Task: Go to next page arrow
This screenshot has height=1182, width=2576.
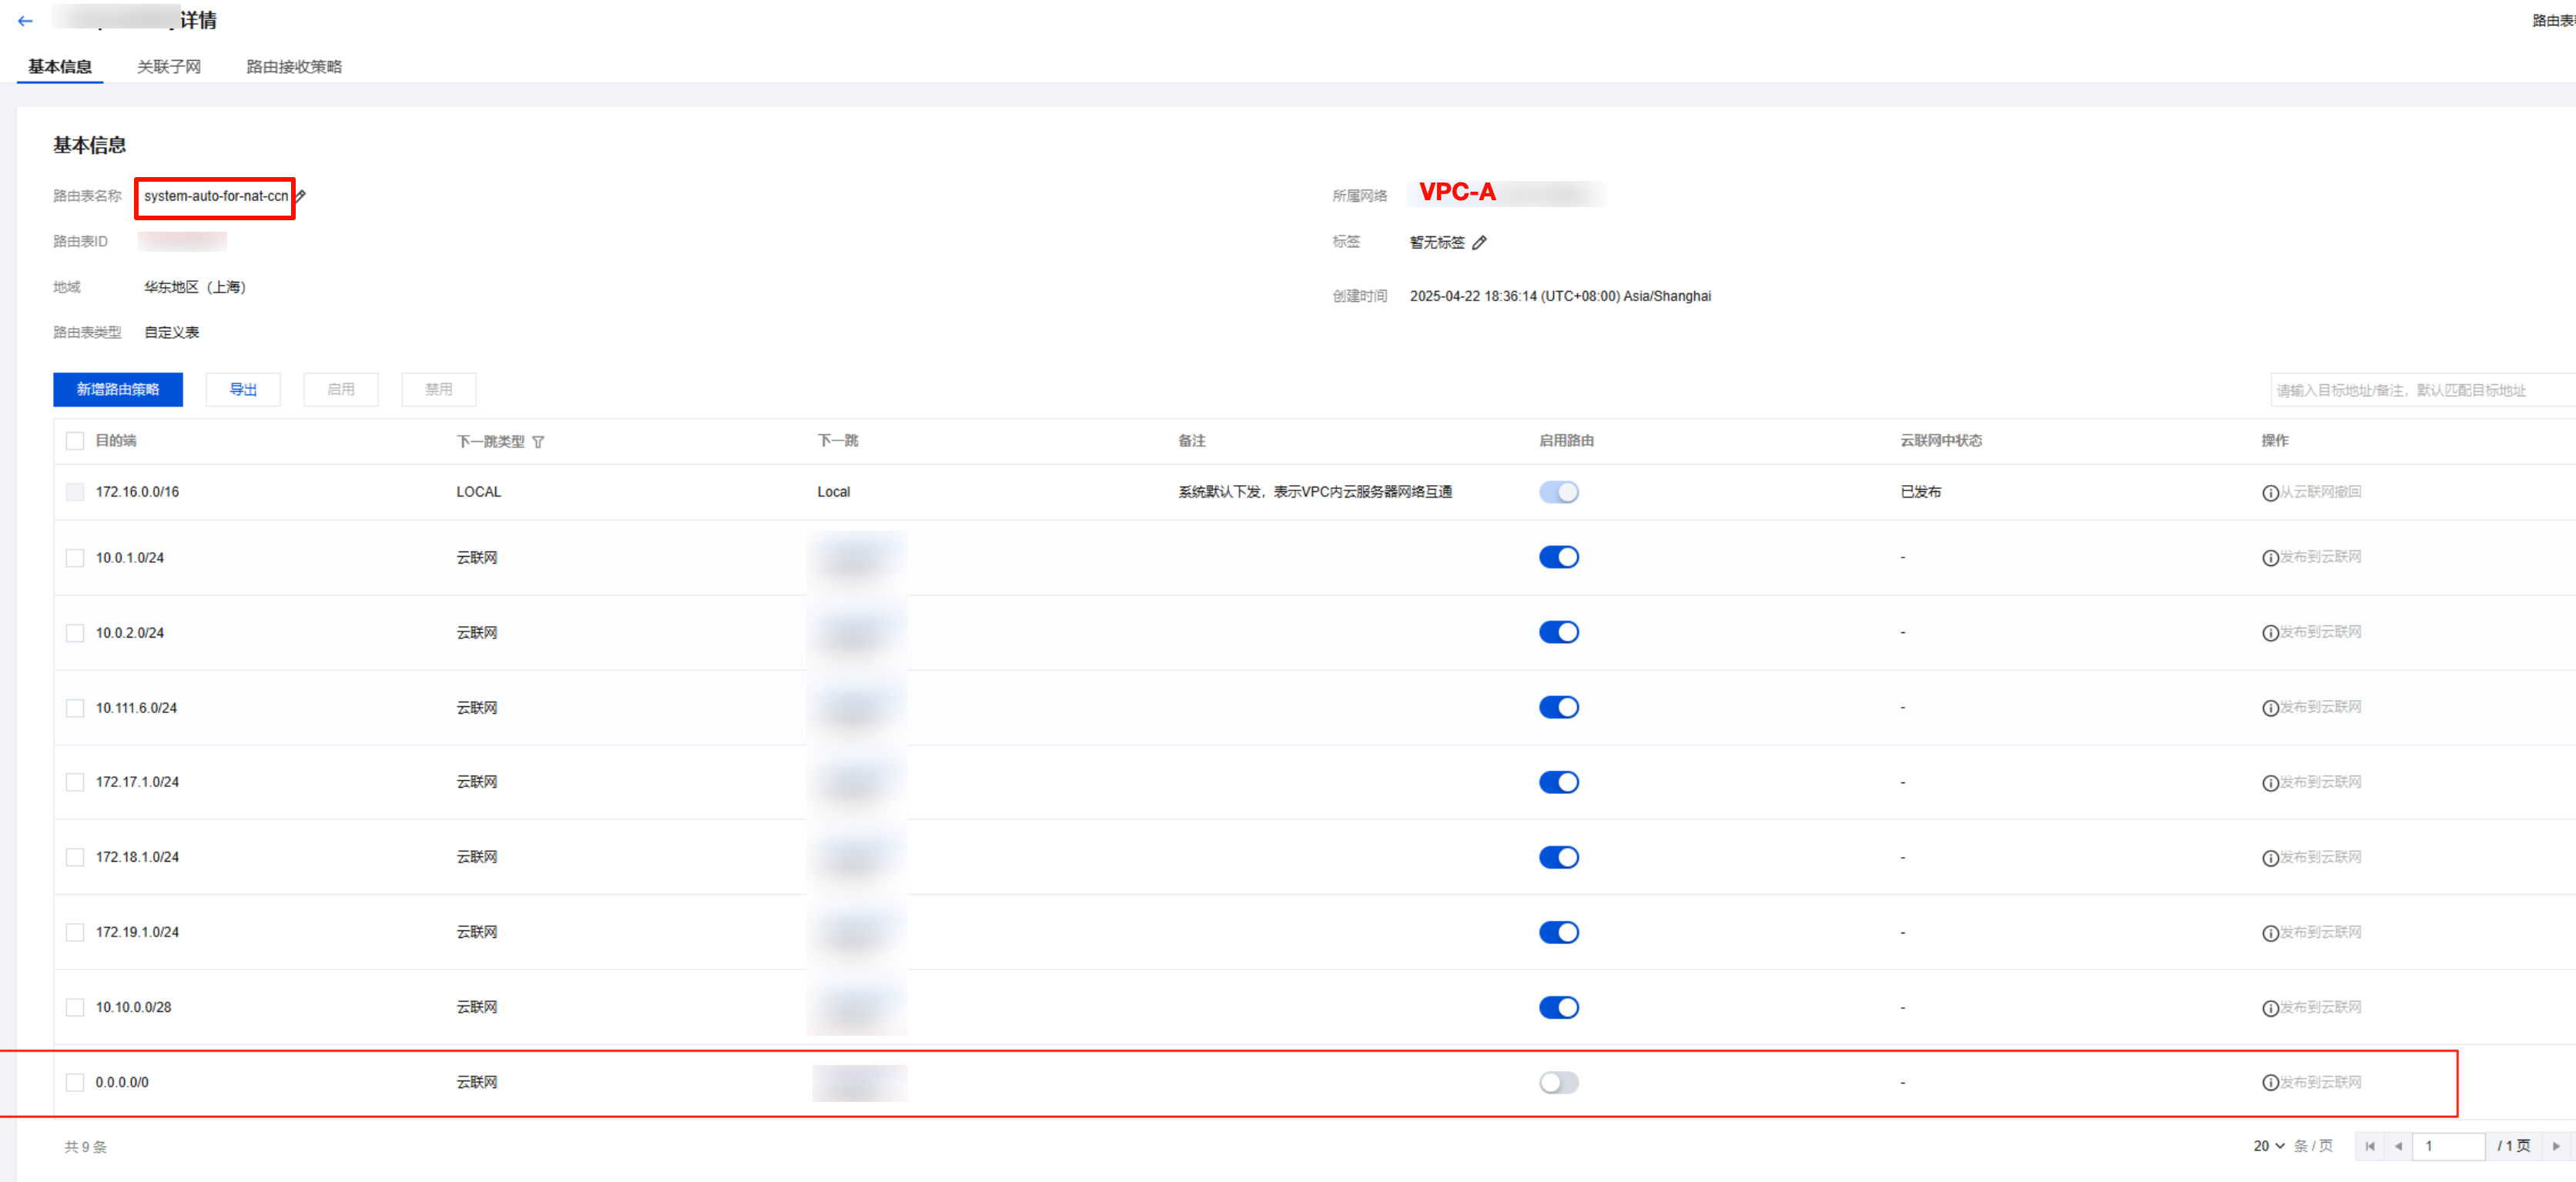Action: [x=2555, y=1146]
